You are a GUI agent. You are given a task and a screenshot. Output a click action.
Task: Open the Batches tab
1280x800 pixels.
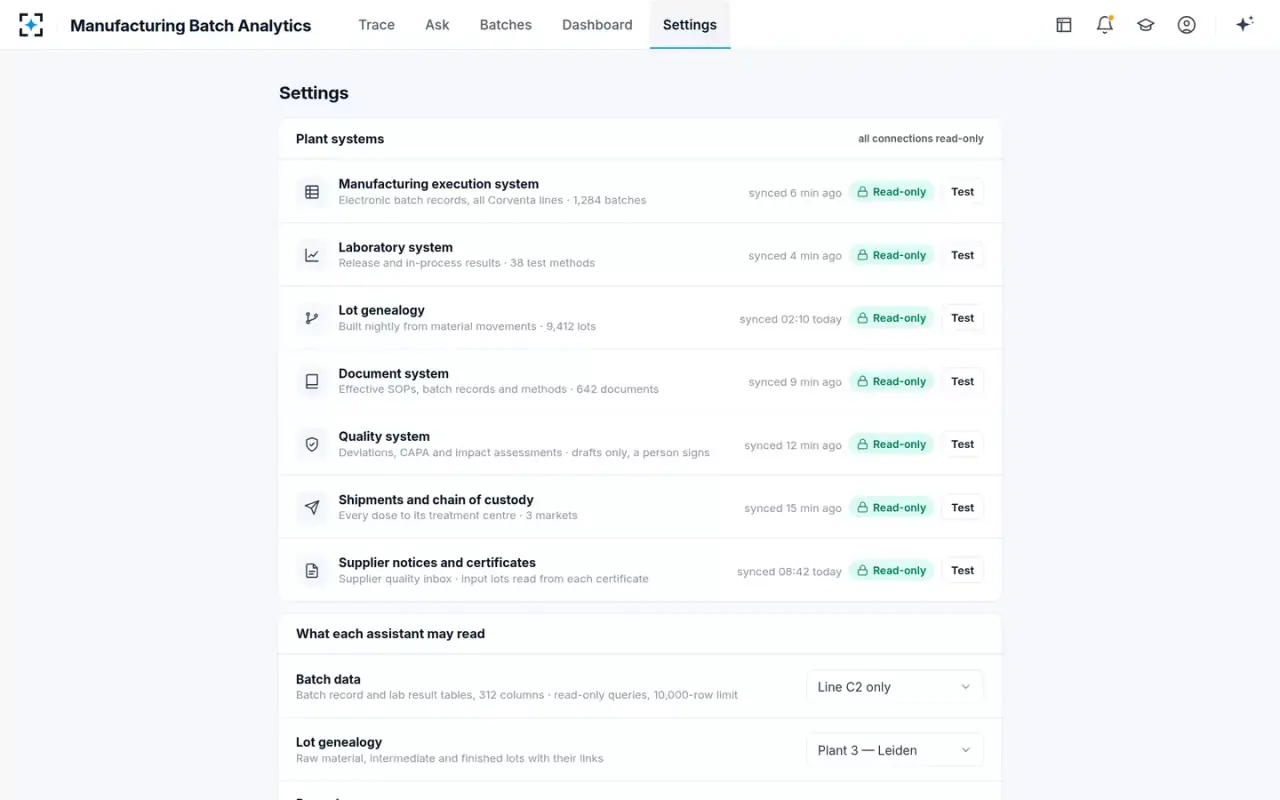[506, 25]
